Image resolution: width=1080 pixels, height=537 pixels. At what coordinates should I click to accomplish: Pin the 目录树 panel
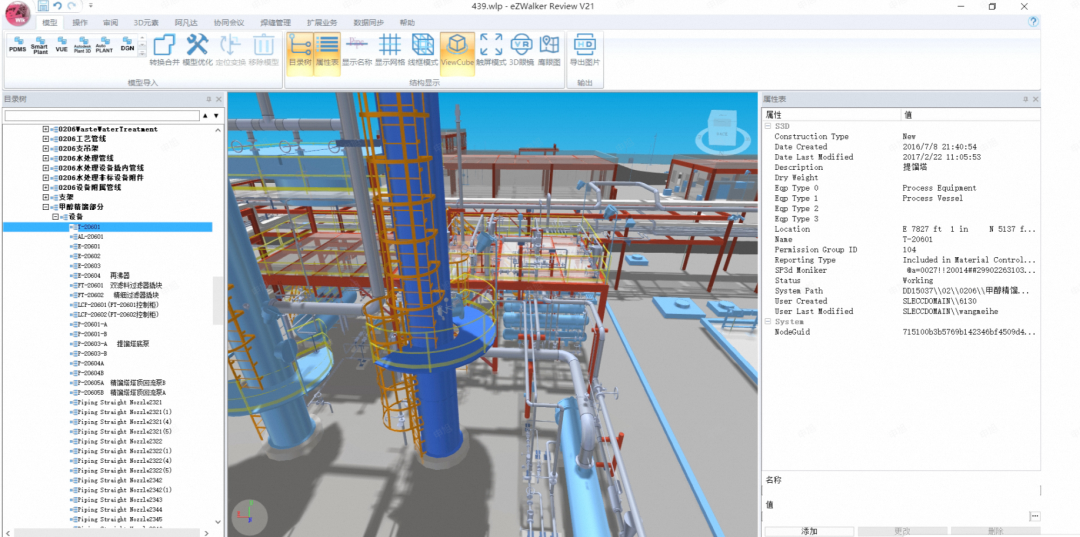pos(207,99)
